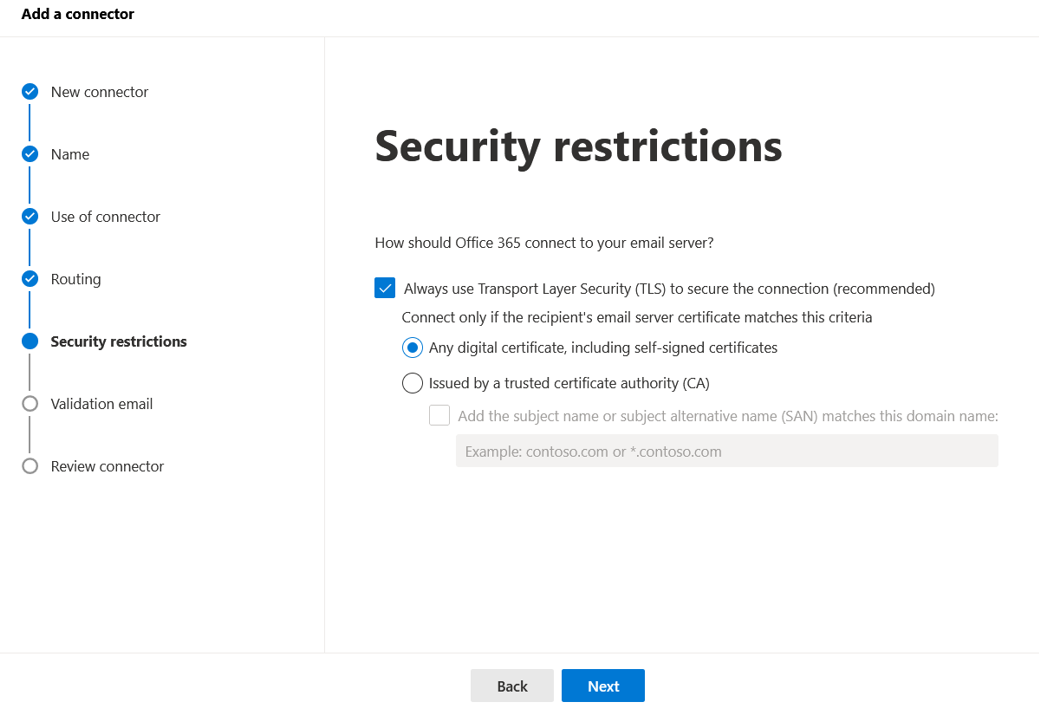This screenshot has width=1039, height=713.
Task: Select the Validation email step label
Action: [102, 404]
